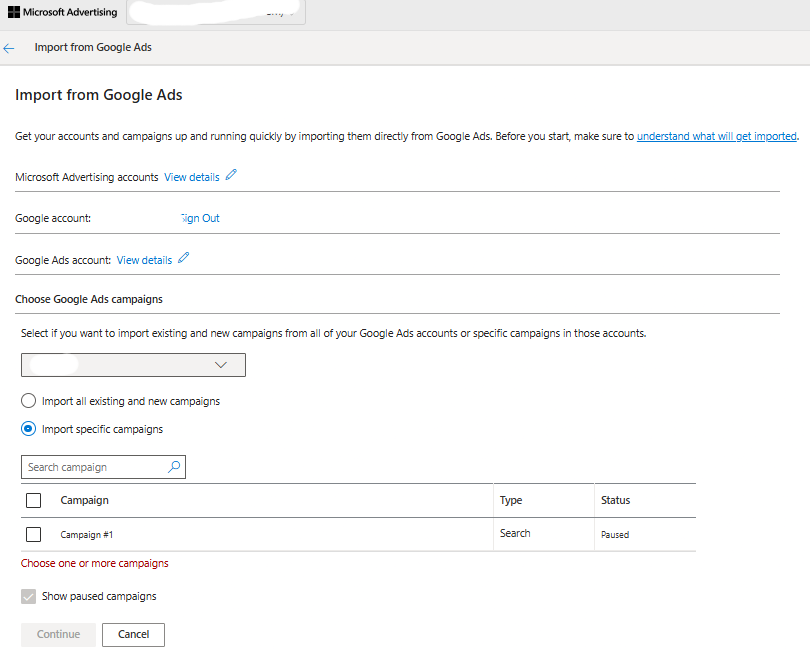
Task: Click the Continue button
Action: tap(58, 635)
